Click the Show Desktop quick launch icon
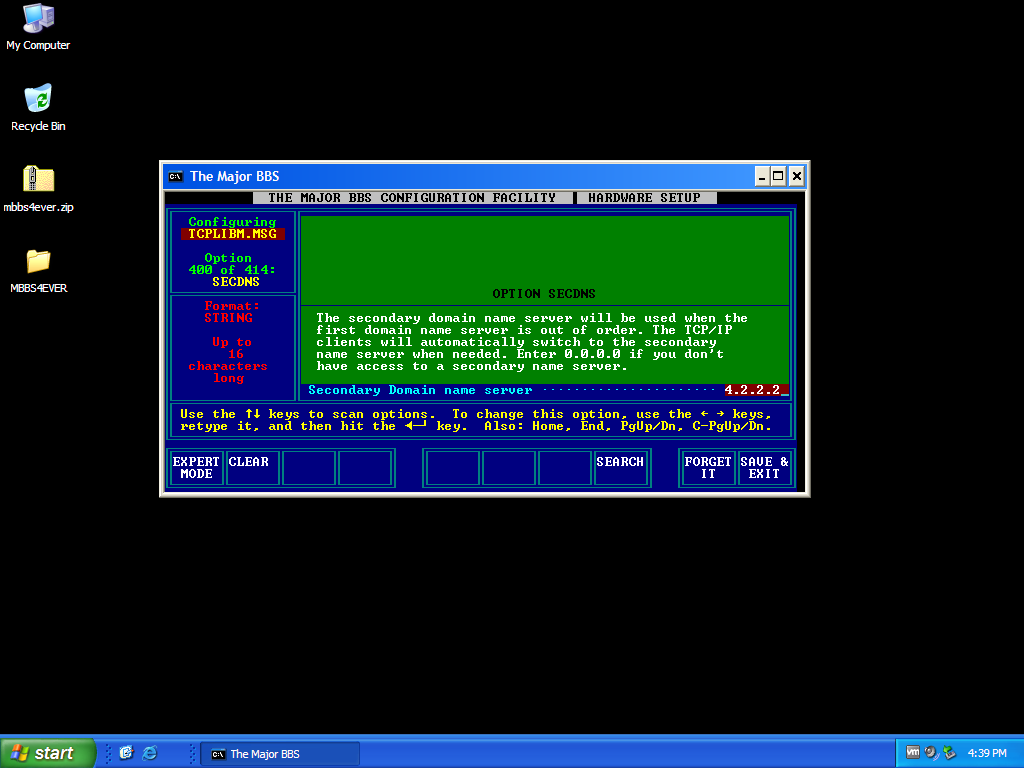 (126, 753)
